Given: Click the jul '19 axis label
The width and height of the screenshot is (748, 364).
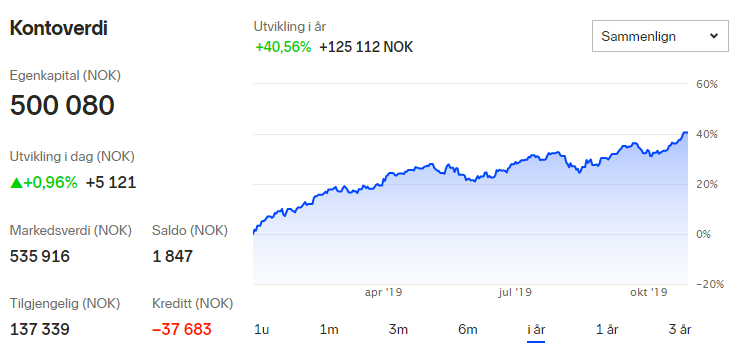Looking at the screenshot, I should [515, 292].
